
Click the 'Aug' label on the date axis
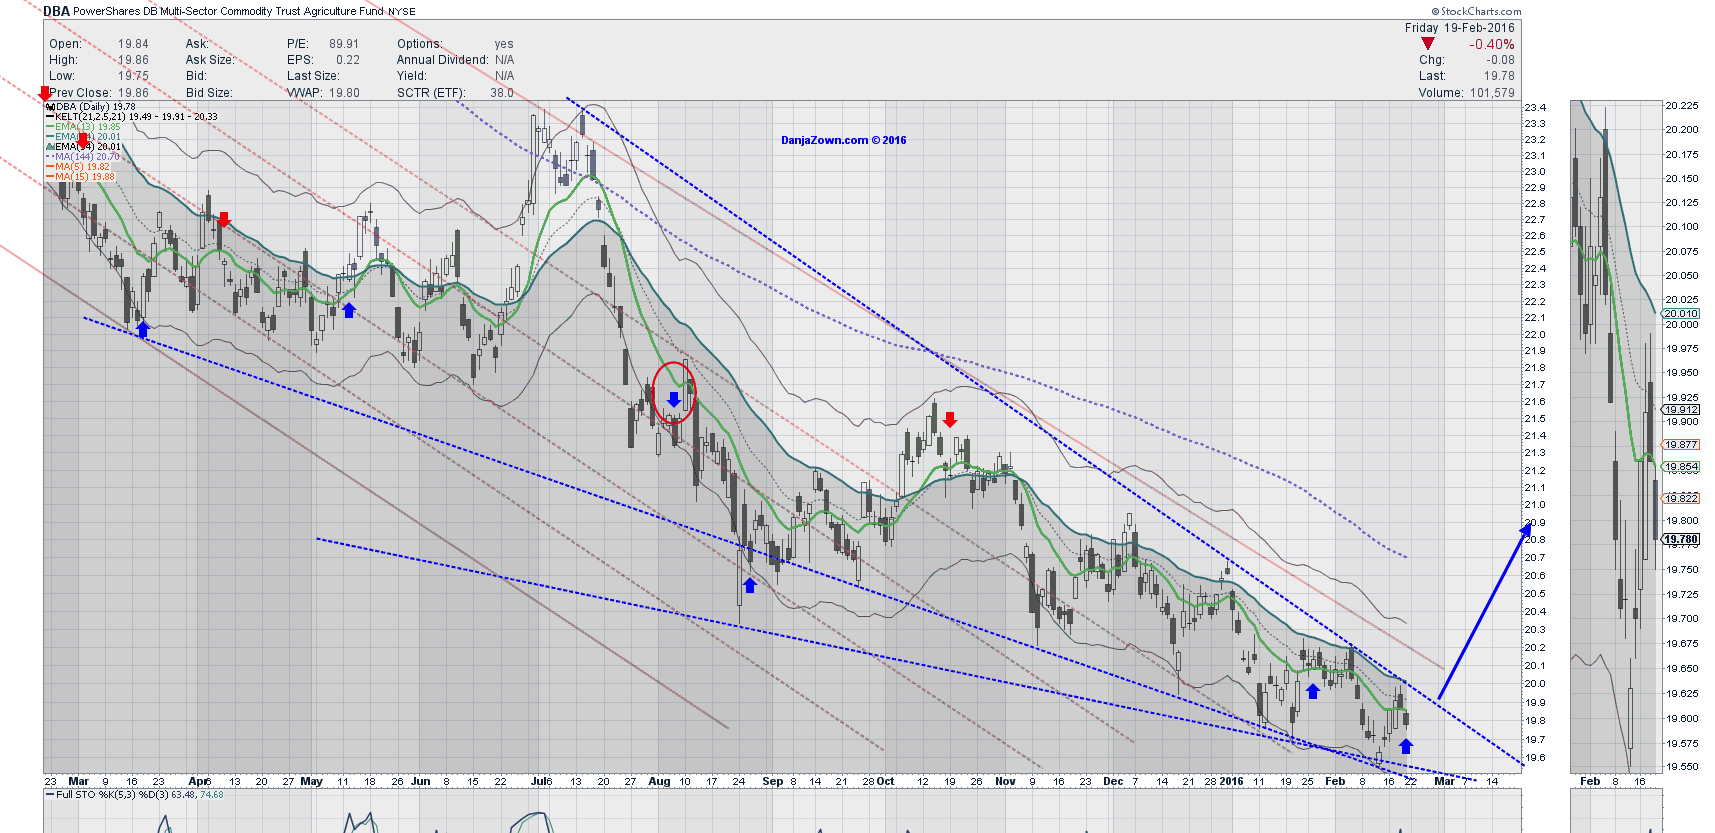pos(659,782)
